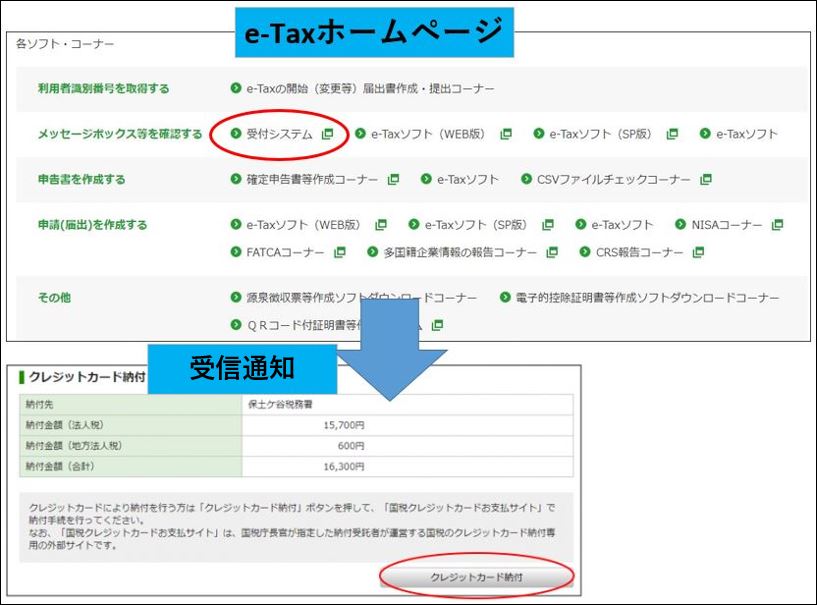The height and width of the screenshot is (605, 817).
Task: Click クレジットカード納付 section title
Action: point(87,377)
